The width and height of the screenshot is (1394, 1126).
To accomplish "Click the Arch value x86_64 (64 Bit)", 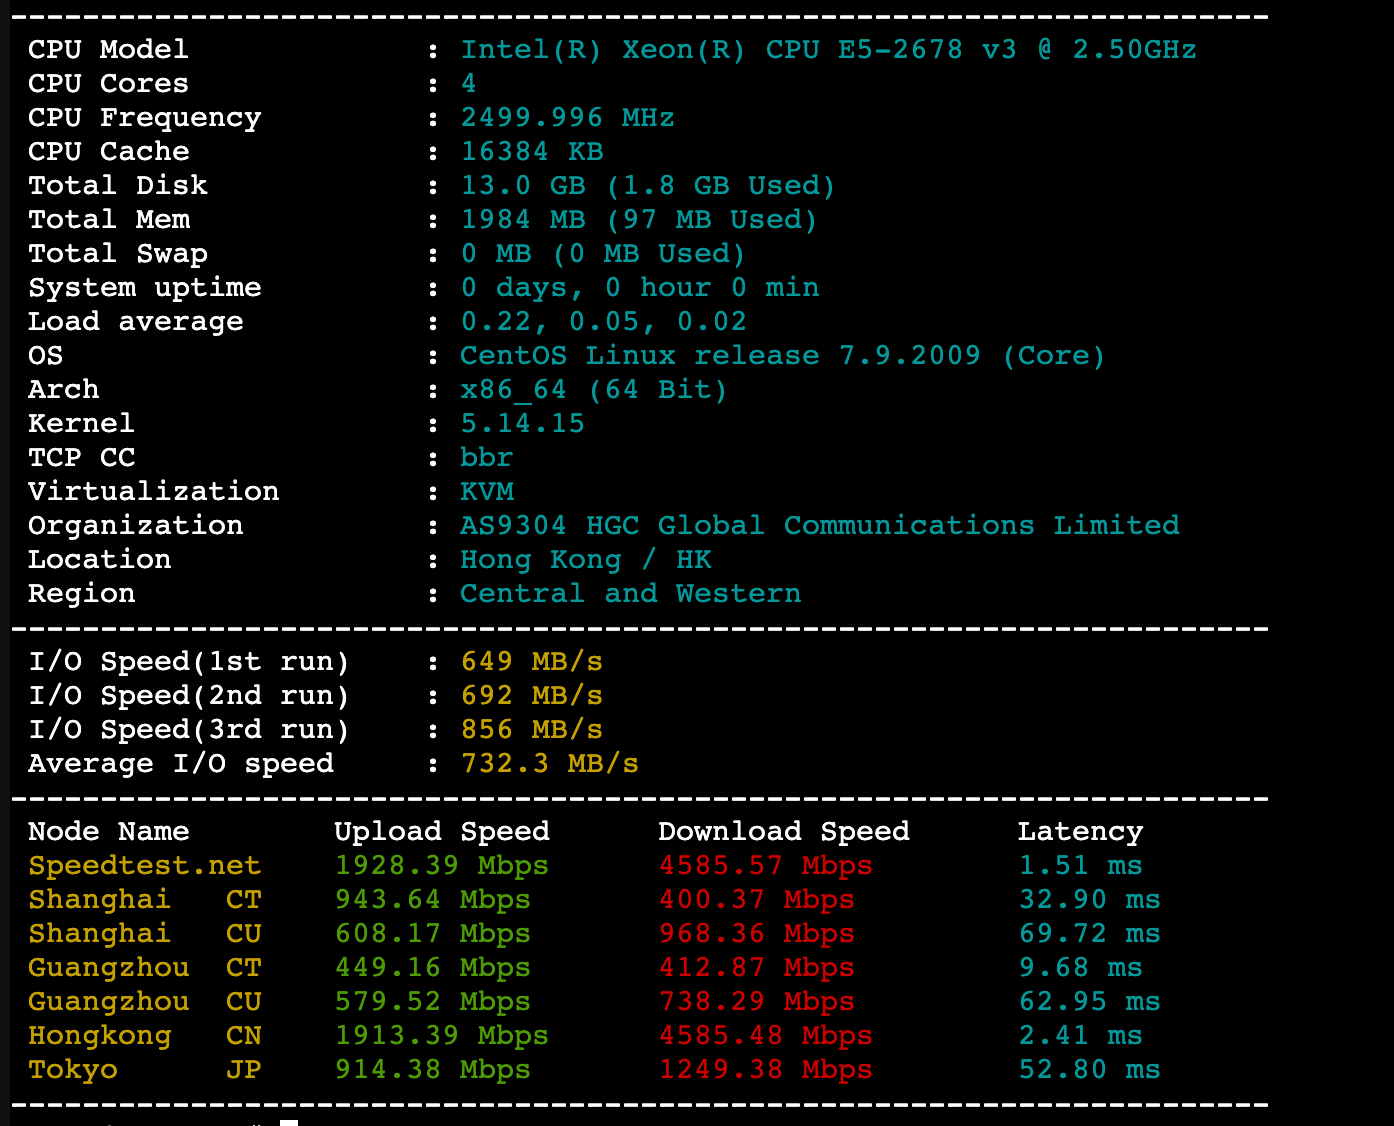I will point(593,390).
